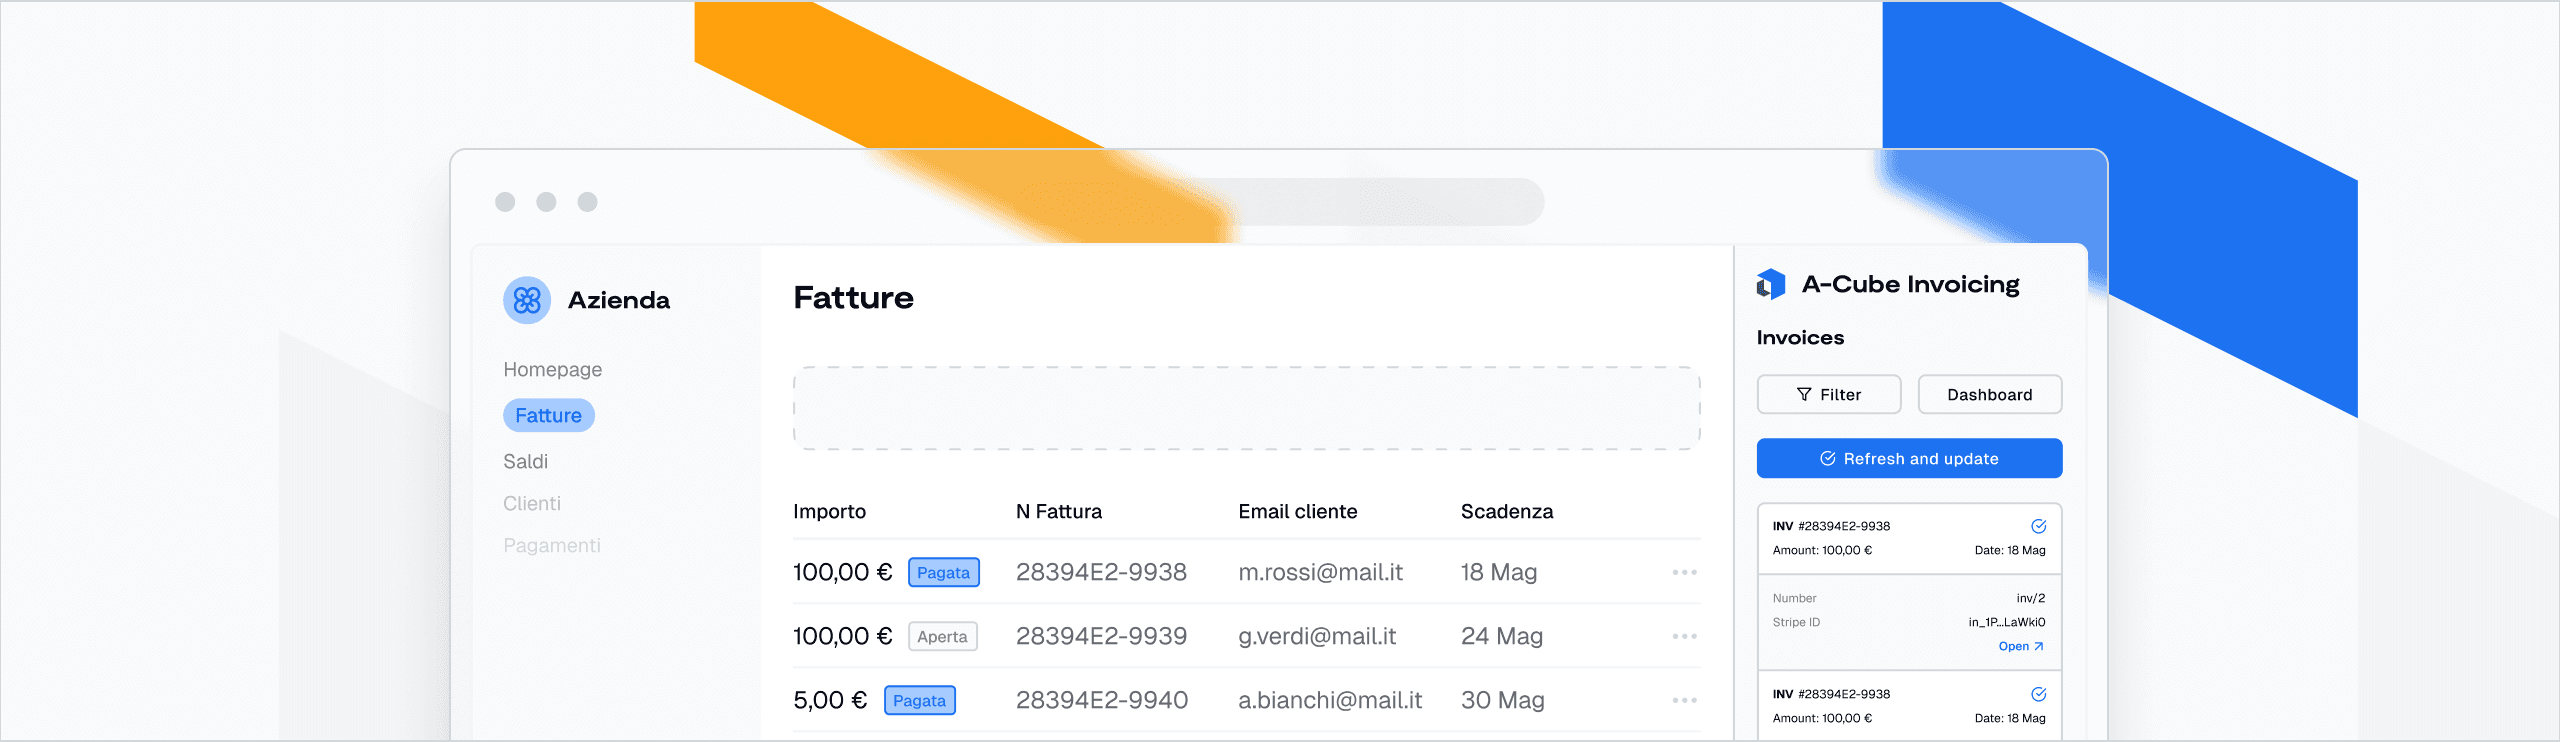The height and width of the screenshot is (742, 2560).
Task: Open Pagamenti in the sidebar
Action: [551, 545]
